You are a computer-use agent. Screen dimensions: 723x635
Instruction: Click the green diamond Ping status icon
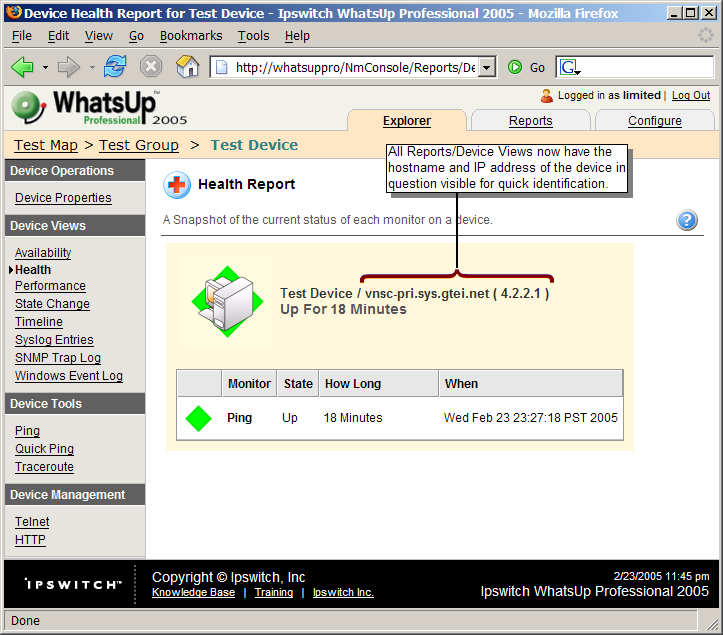(199, 418)
